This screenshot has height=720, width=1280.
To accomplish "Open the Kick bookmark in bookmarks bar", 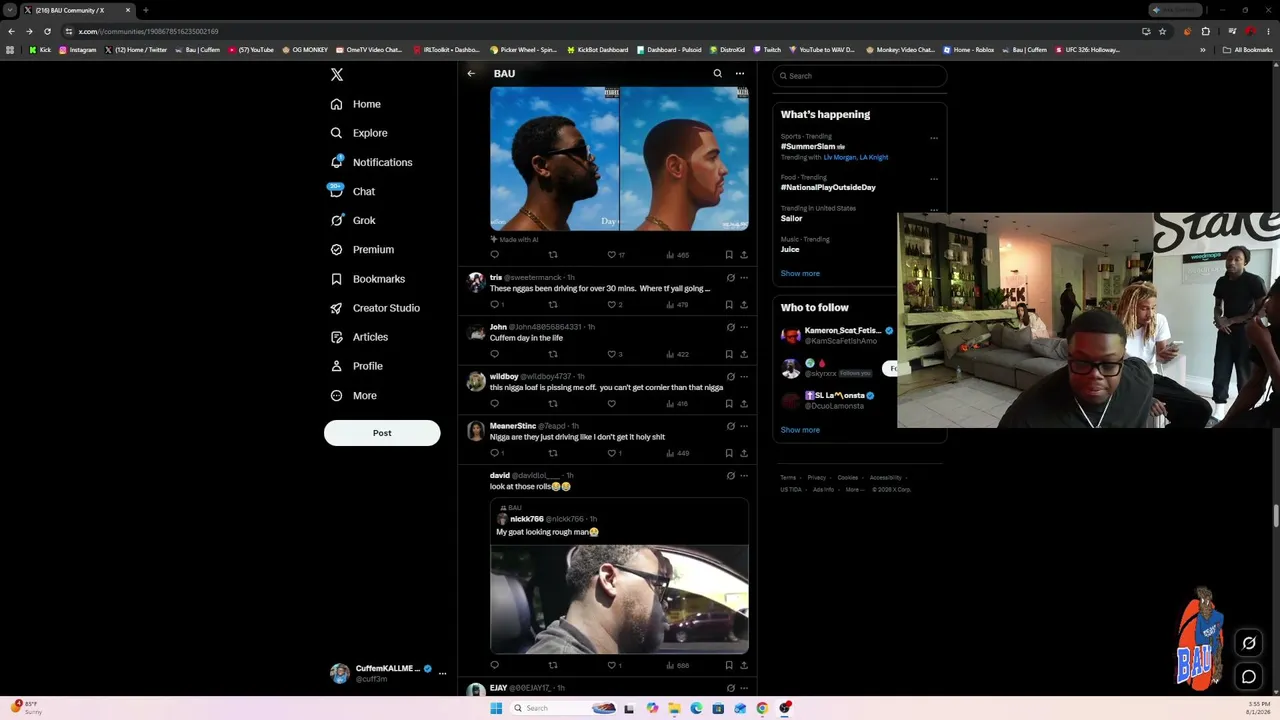I will click(x=40, y=50).
